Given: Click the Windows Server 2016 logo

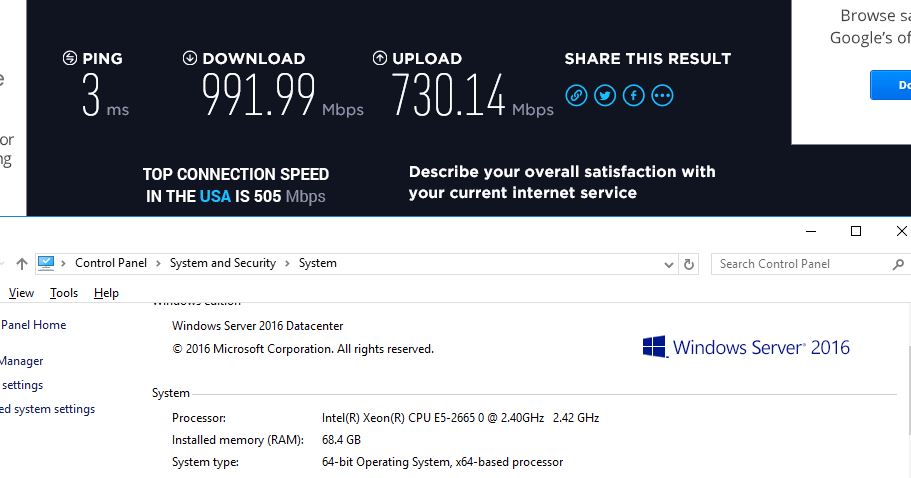Looking at the screenshot, I should coord(745,347).
